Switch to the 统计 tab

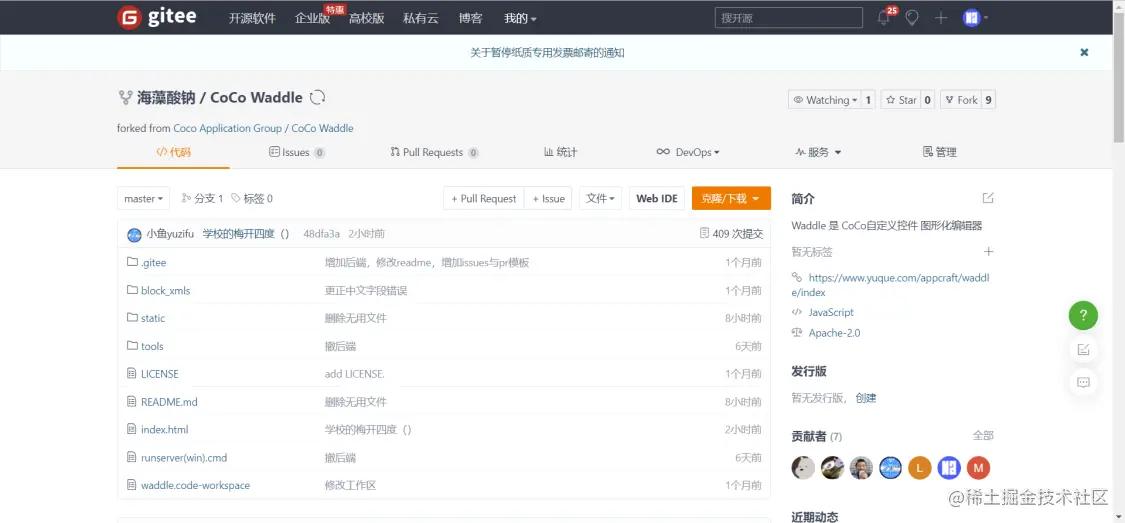coord(560,152)
